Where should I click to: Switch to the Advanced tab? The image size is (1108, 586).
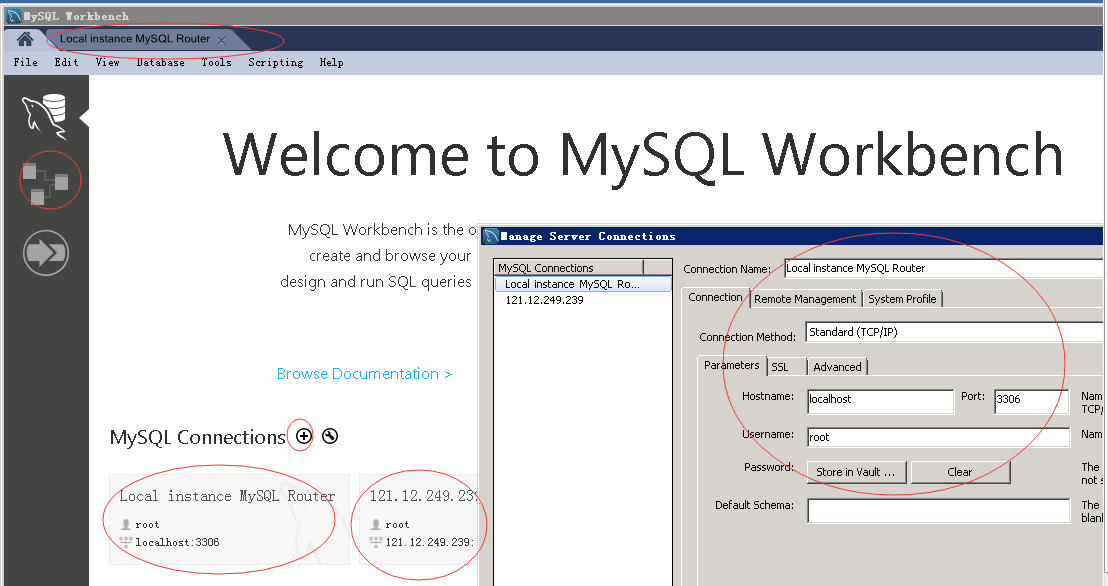tap(837, 367)
